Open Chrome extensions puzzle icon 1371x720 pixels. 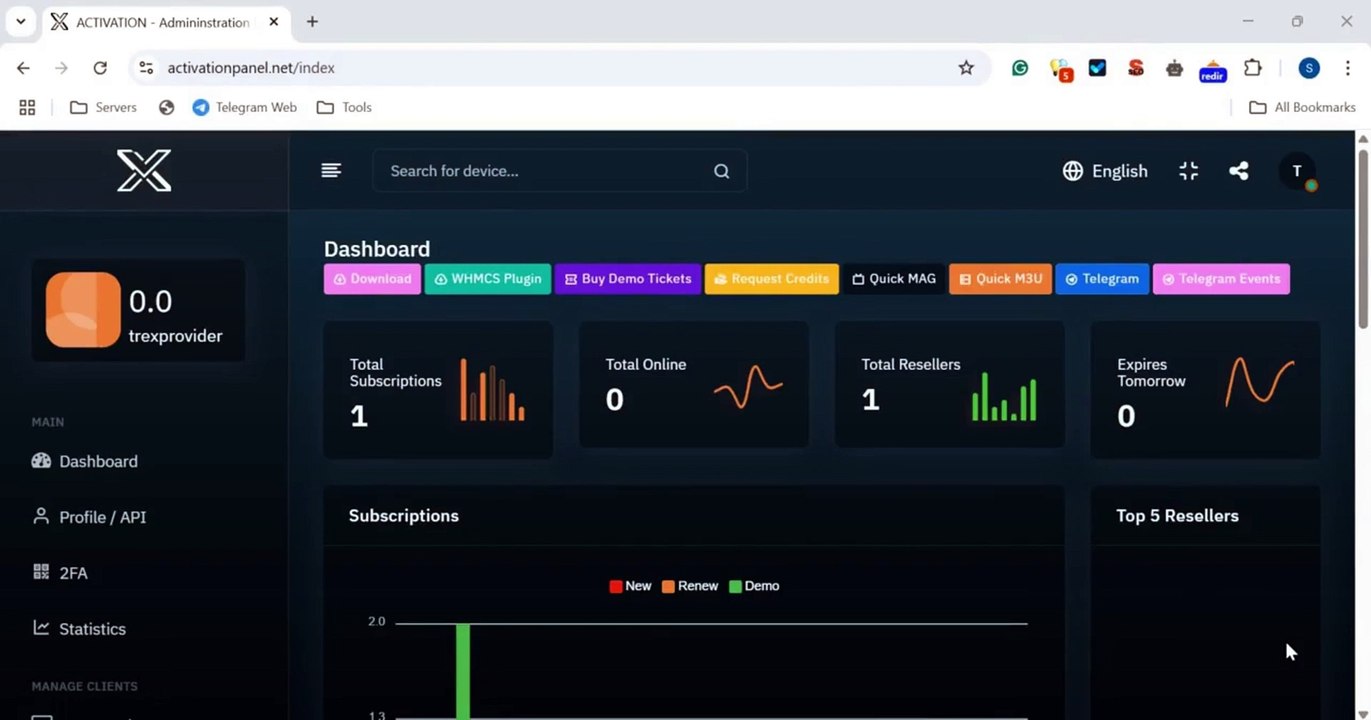[1252, 68]
